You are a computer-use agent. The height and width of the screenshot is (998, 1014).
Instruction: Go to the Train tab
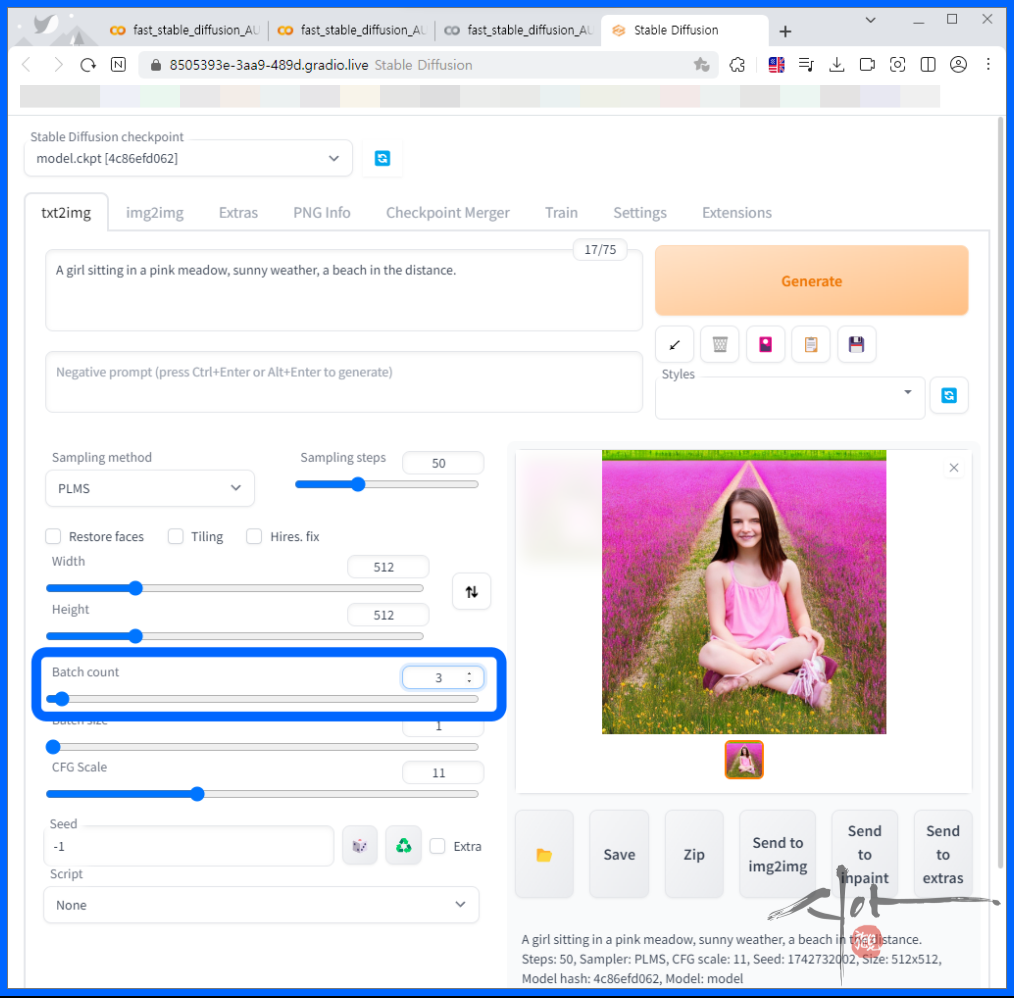[561, 213]
